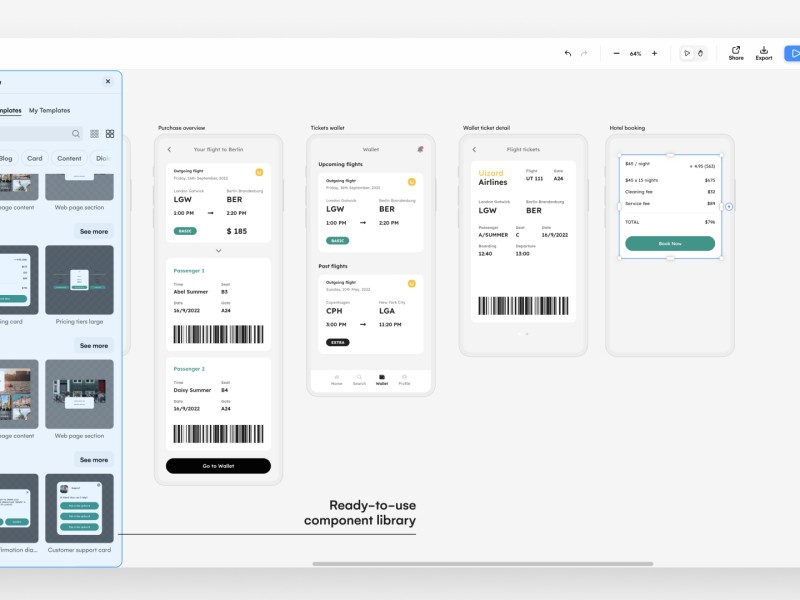
Task: Filter templates by Card chip
Action: tap(35, 158)
